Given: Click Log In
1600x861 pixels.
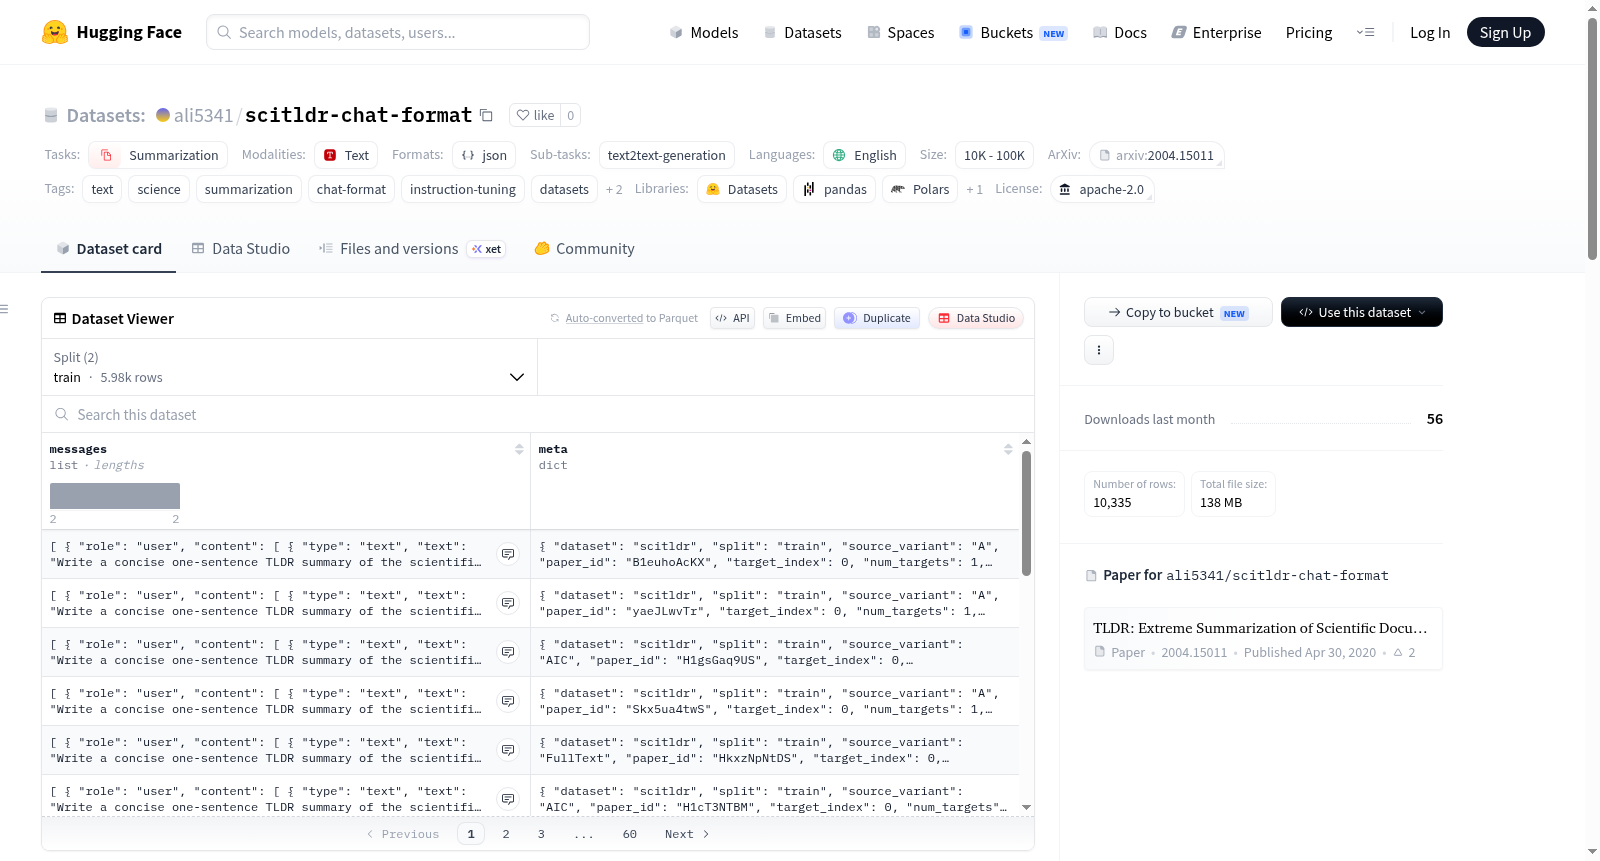Looking at the screenshot, I should [x=1430, y=32].
